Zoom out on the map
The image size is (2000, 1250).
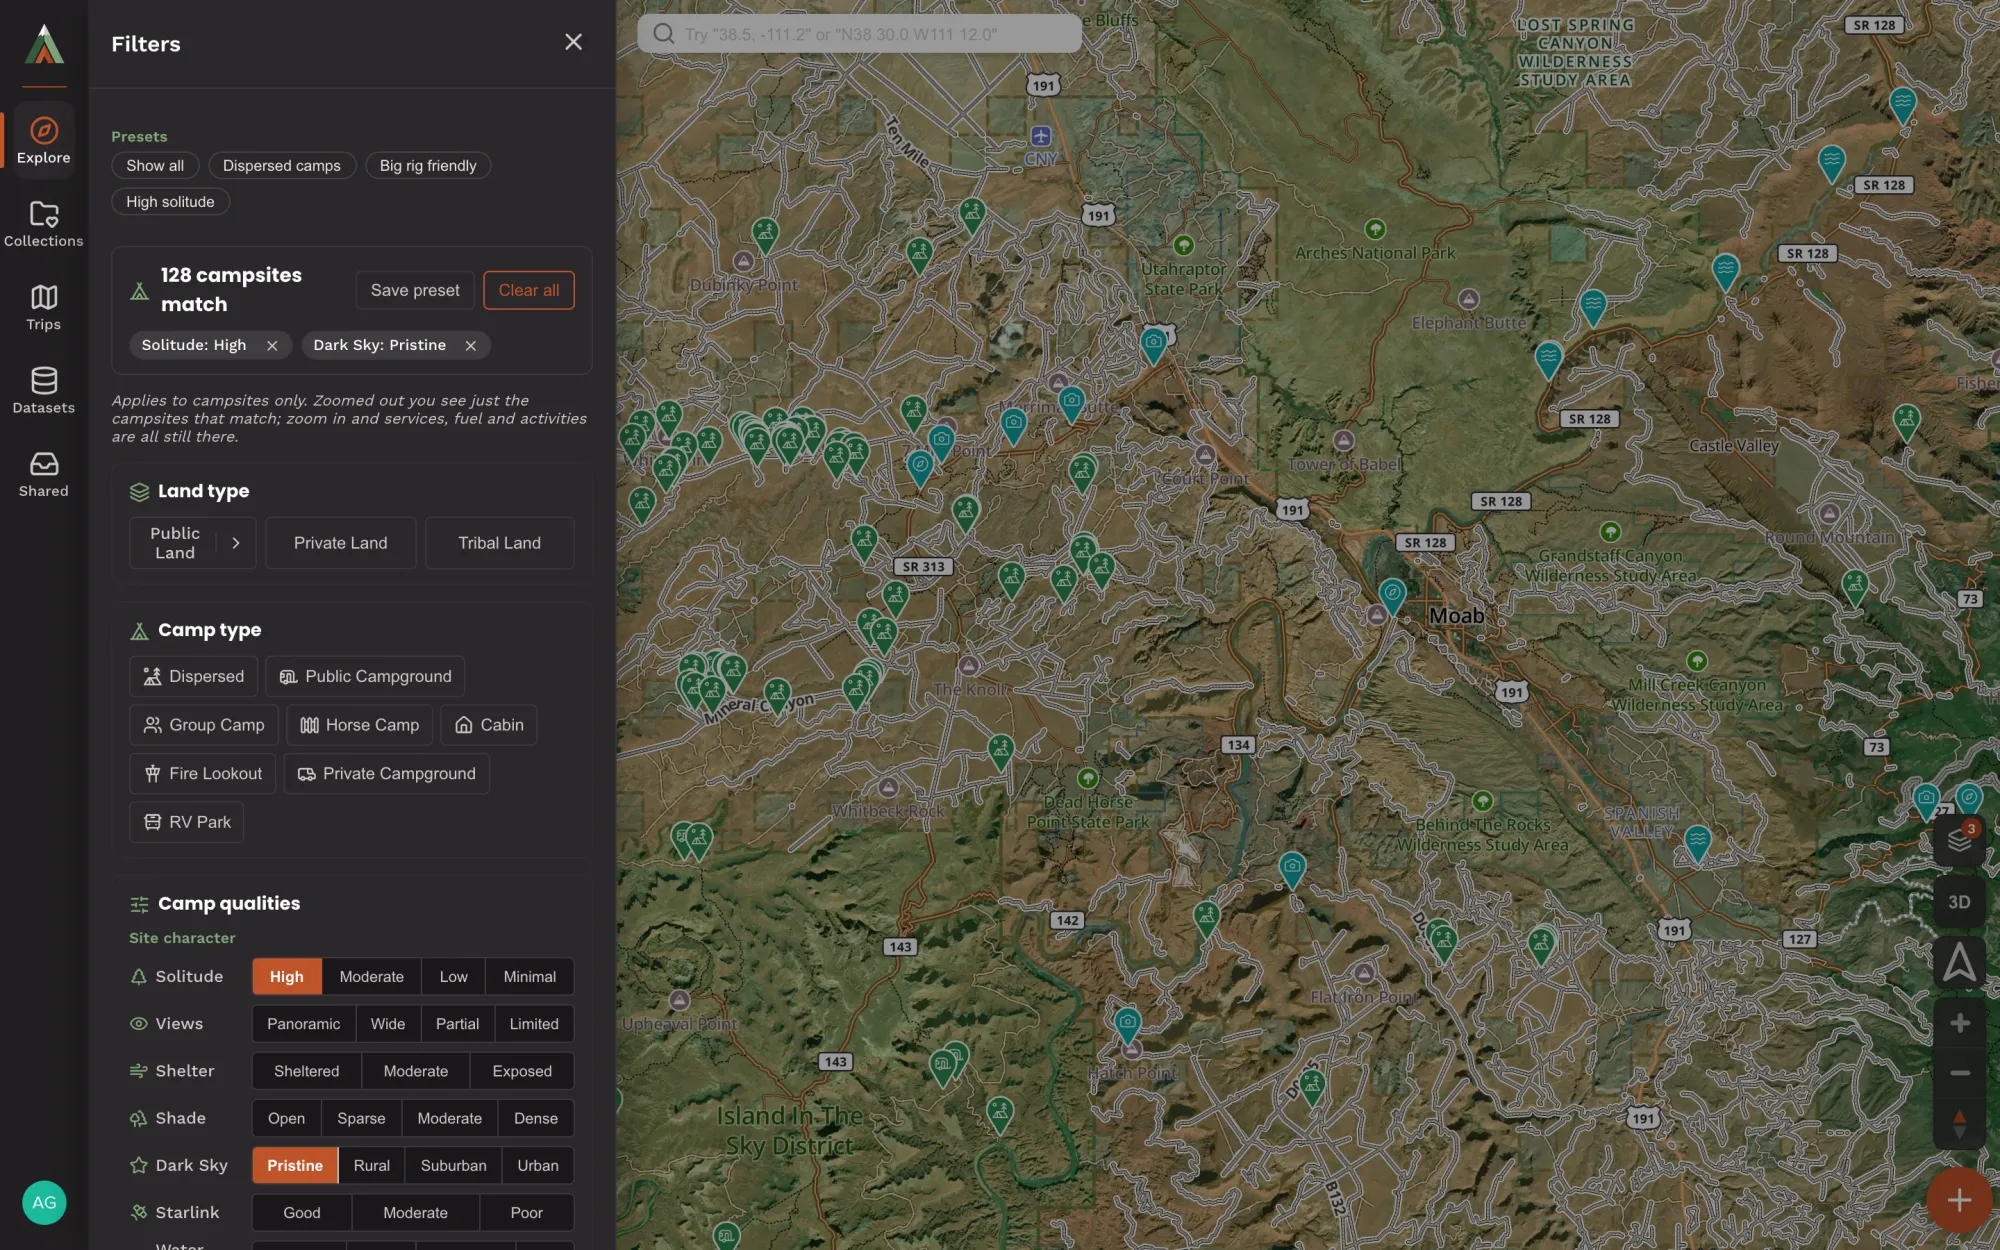(1959, 1073)
